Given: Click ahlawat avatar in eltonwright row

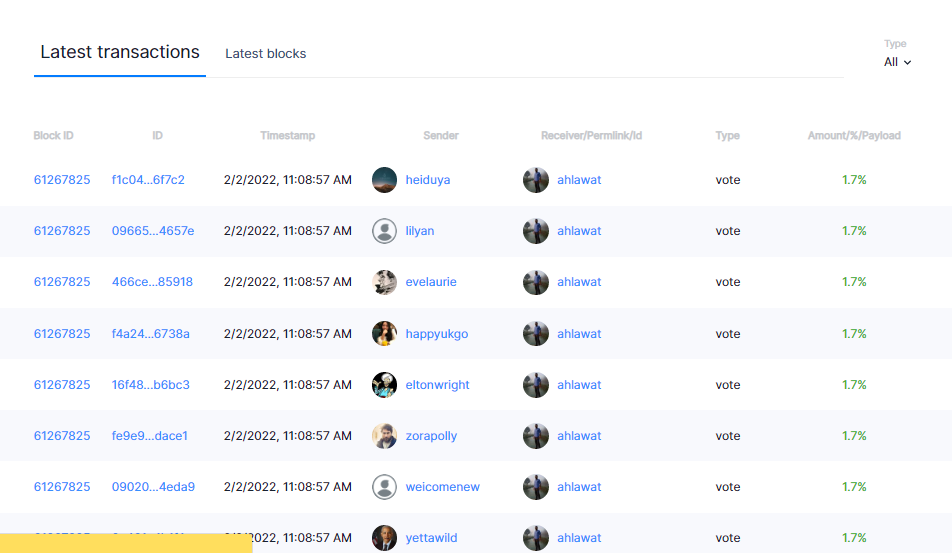Looking at the screenshot, I should (536, 384).
